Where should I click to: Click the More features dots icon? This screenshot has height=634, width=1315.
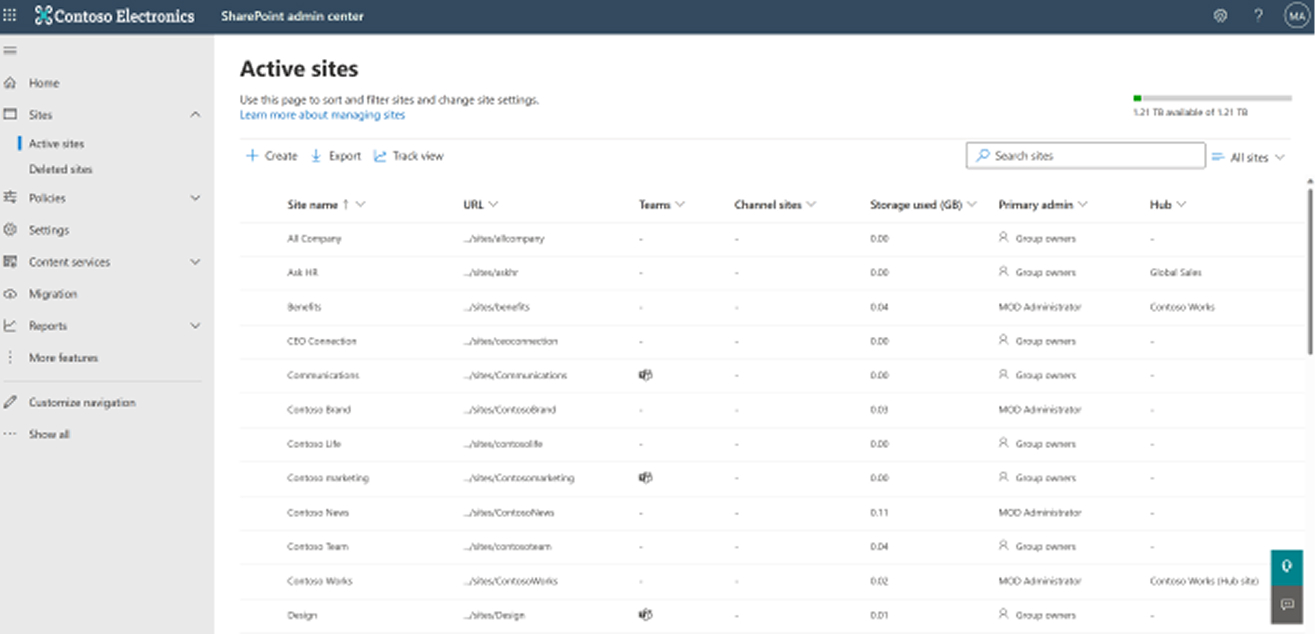(x=10, y=357)
